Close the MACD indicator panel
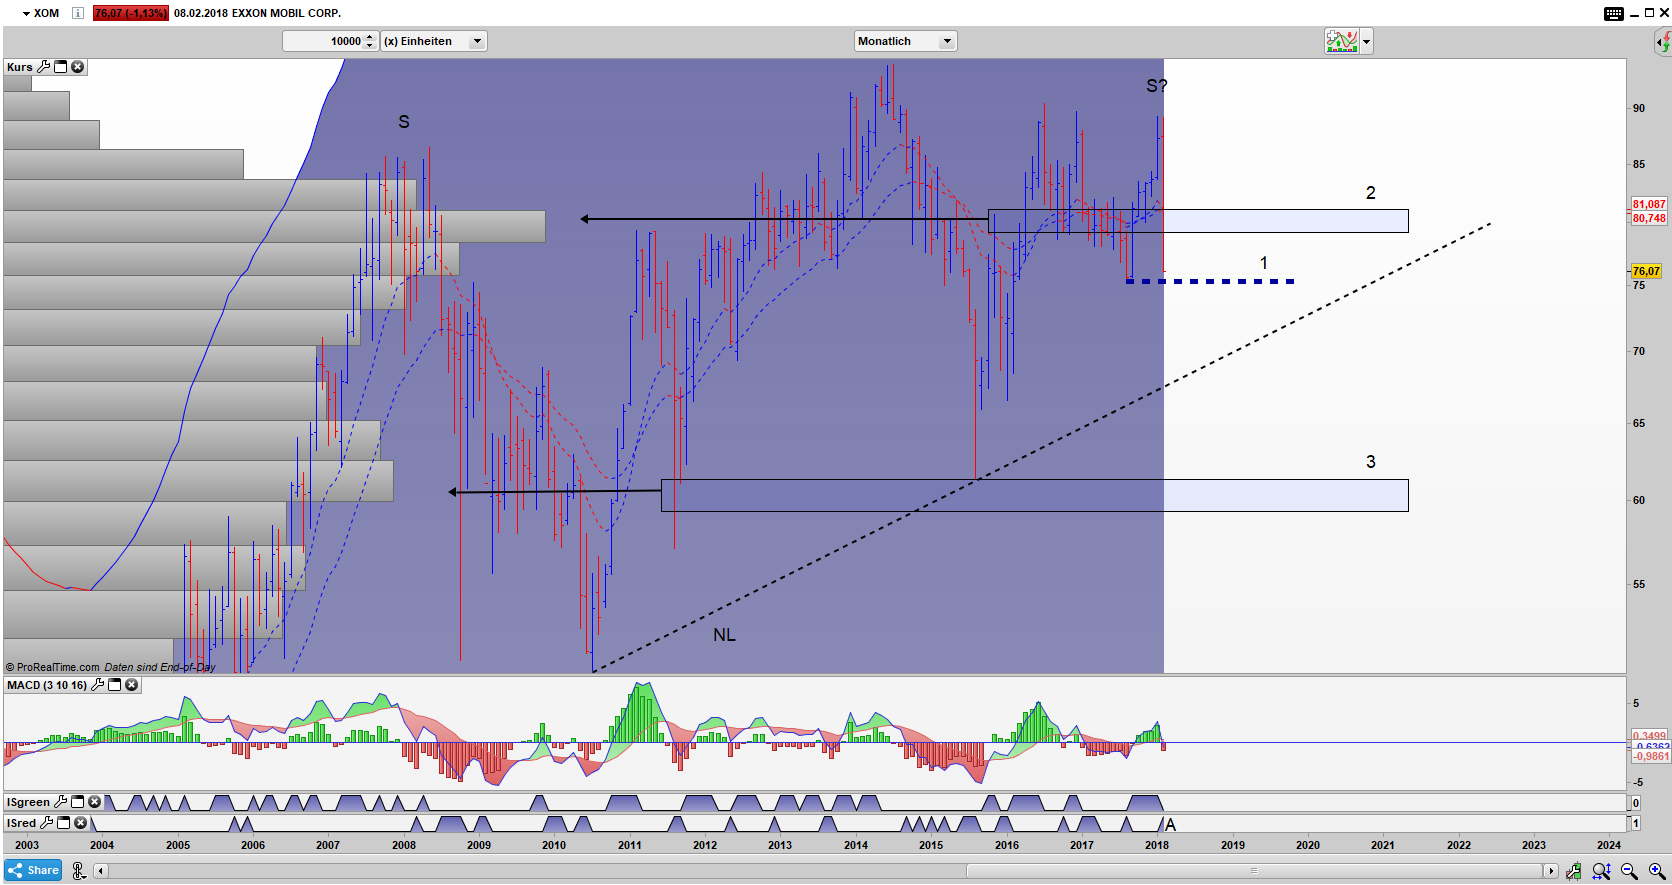 tap(131, 685)
